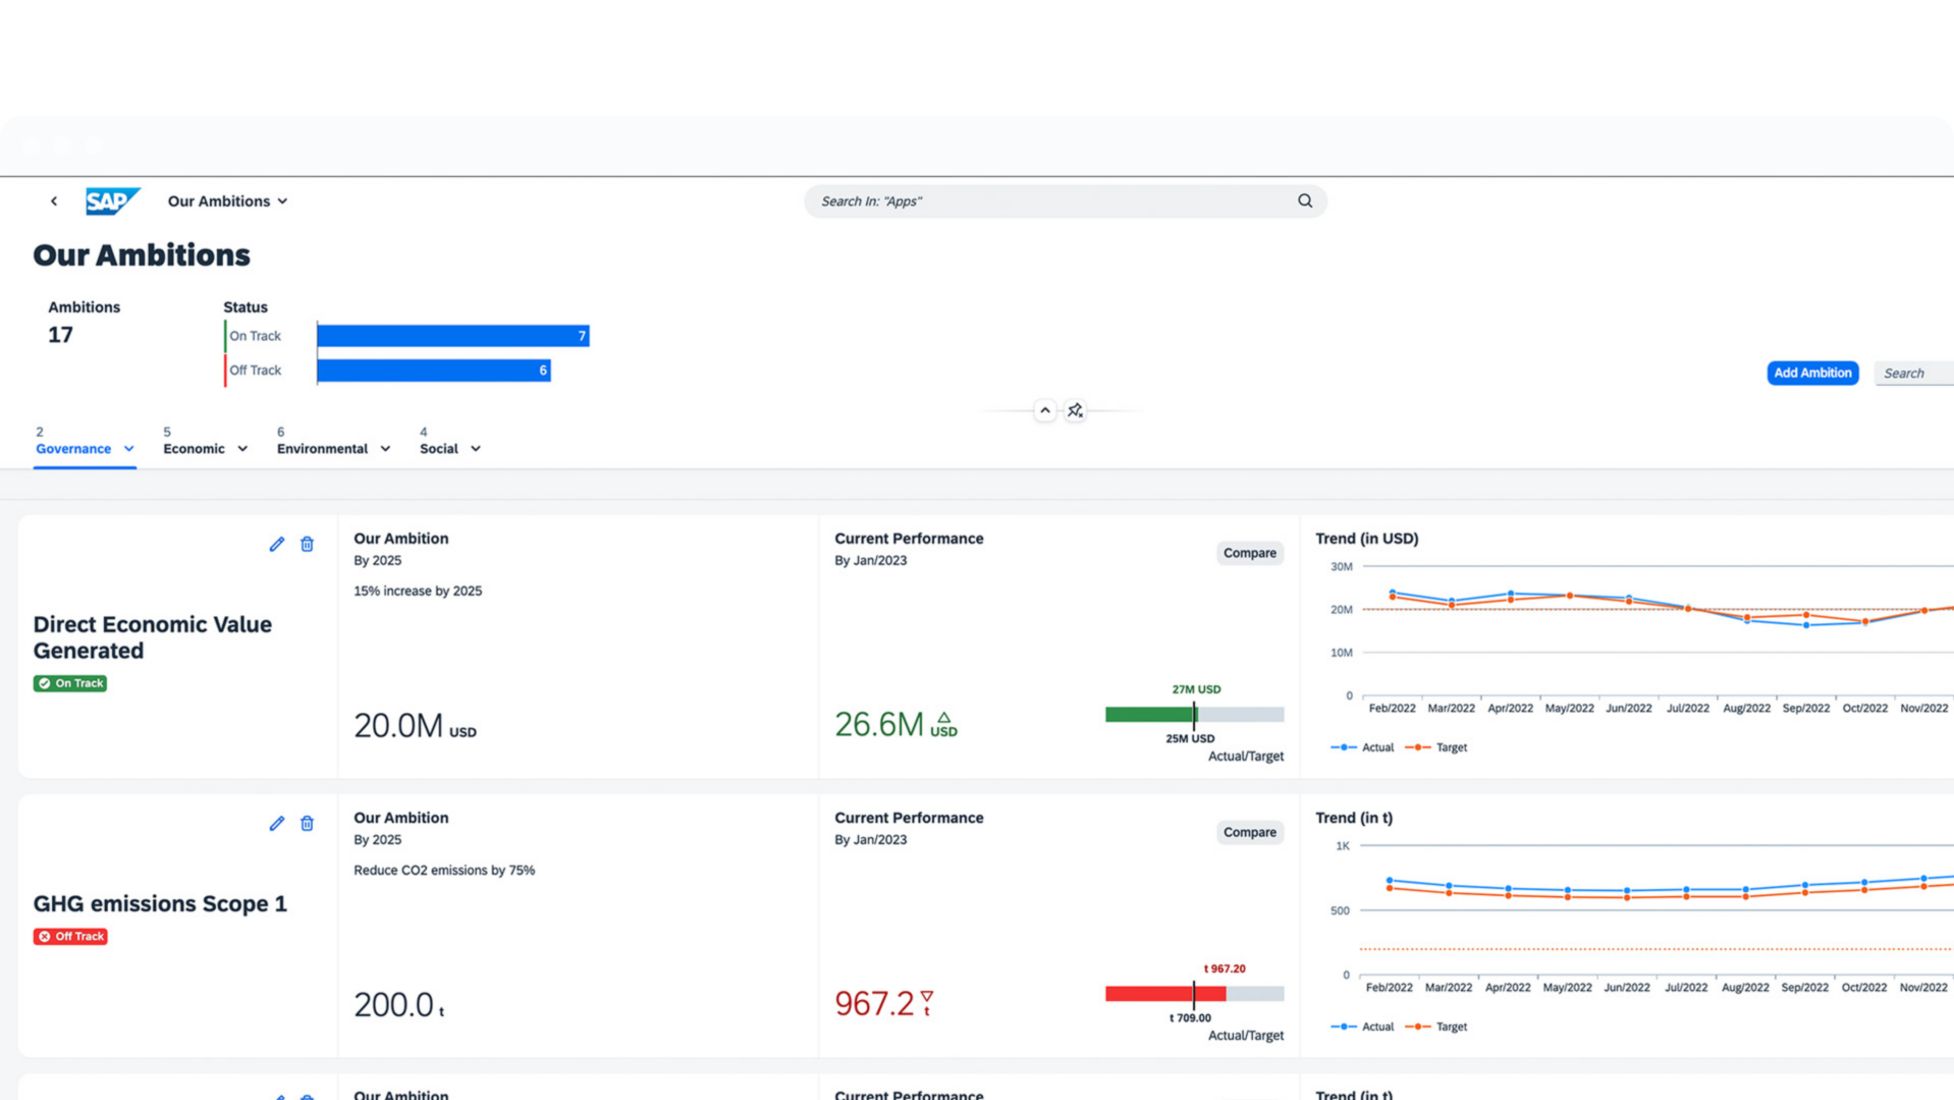Pin the header using the pin icon

[1075, 410]
